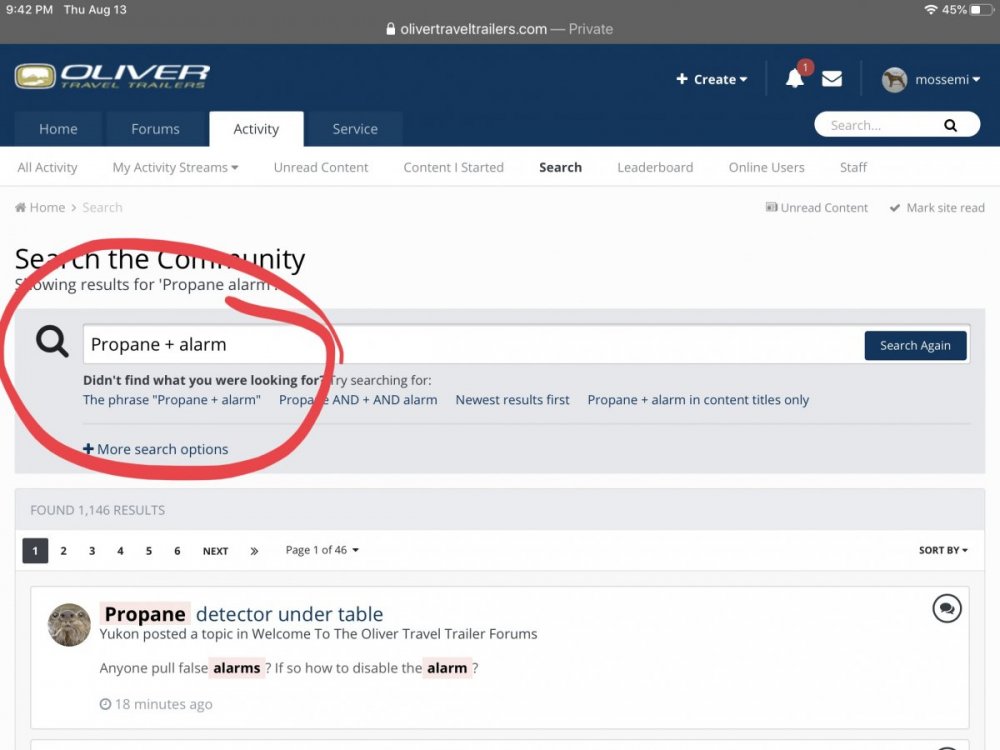
Task: Open the Create dropdown menu
Action: [x=712, y=79]
